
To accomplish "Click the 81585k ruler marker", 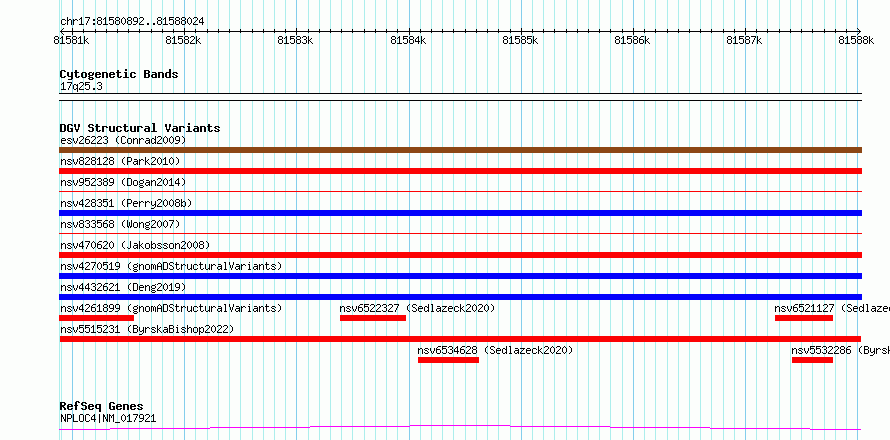I will (x=522, y=40).
